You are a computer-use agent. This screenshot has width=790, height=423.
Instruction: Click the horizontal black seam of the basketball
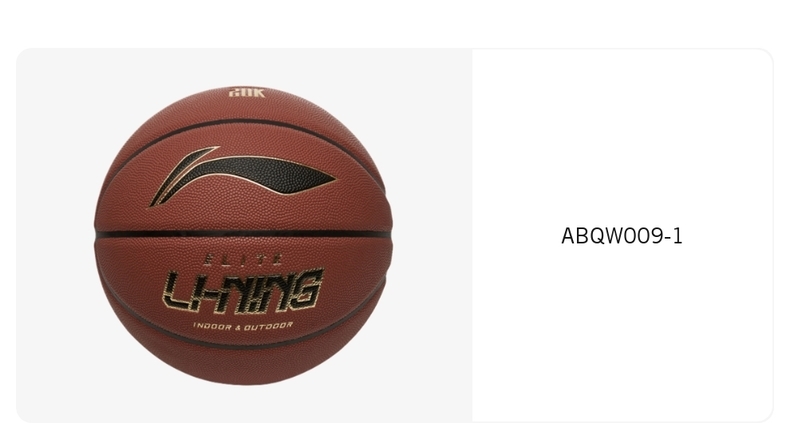(243, 234)
